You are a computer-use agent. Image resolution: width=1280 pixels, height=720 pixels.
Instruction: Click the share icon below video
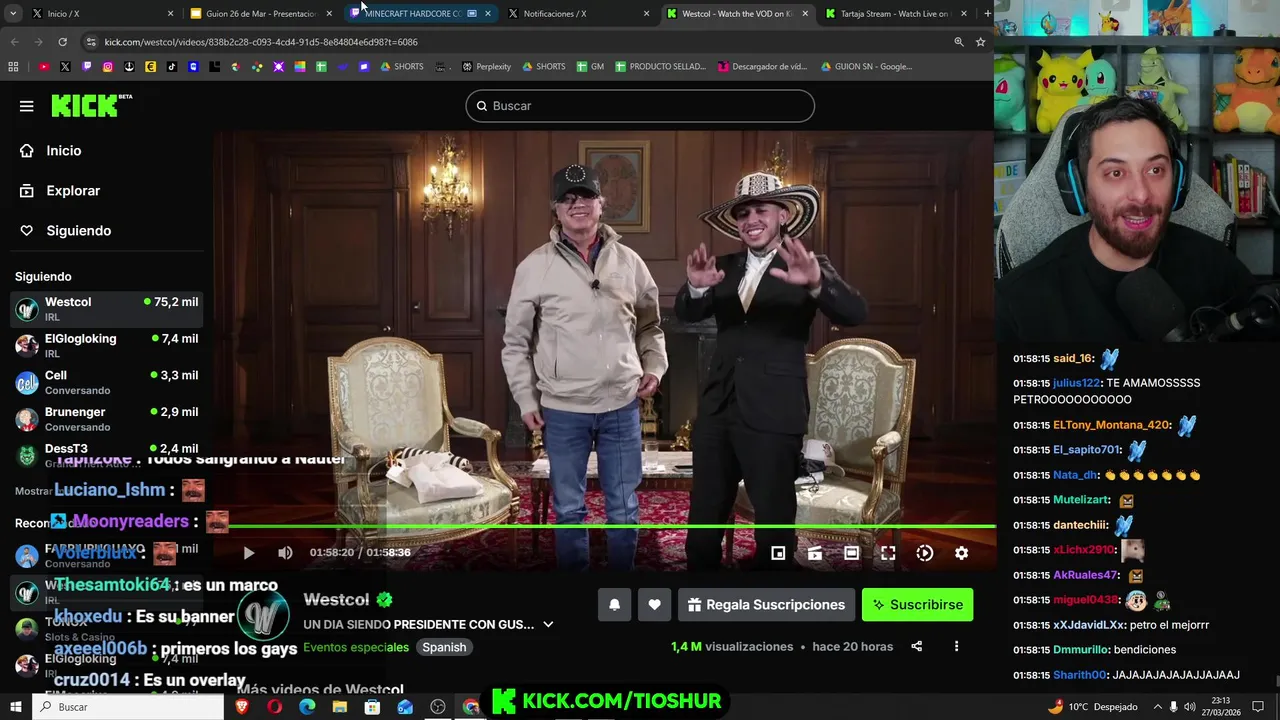(x=917, y=646)
